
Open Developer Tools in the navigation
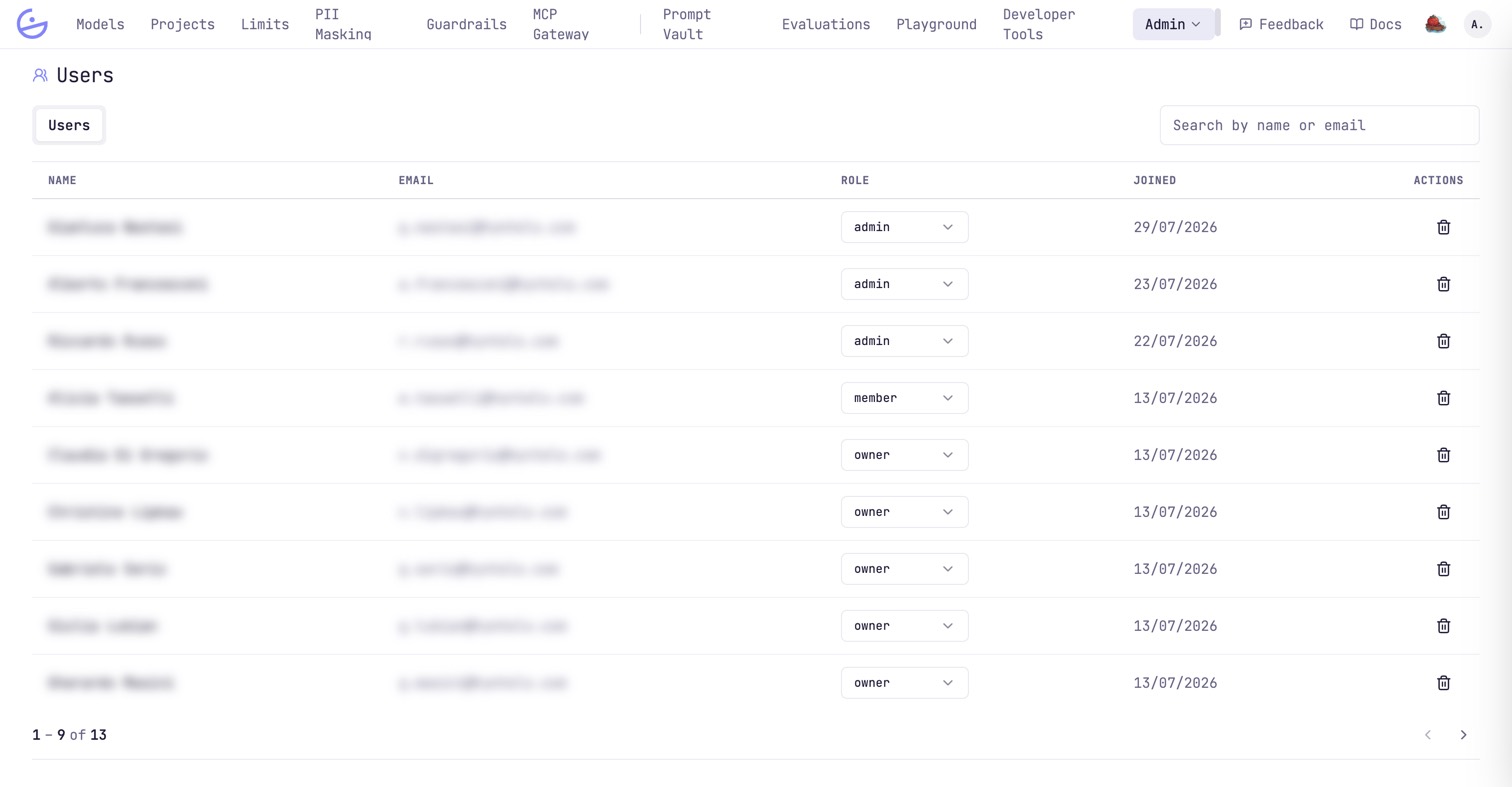click(1039, 24)
